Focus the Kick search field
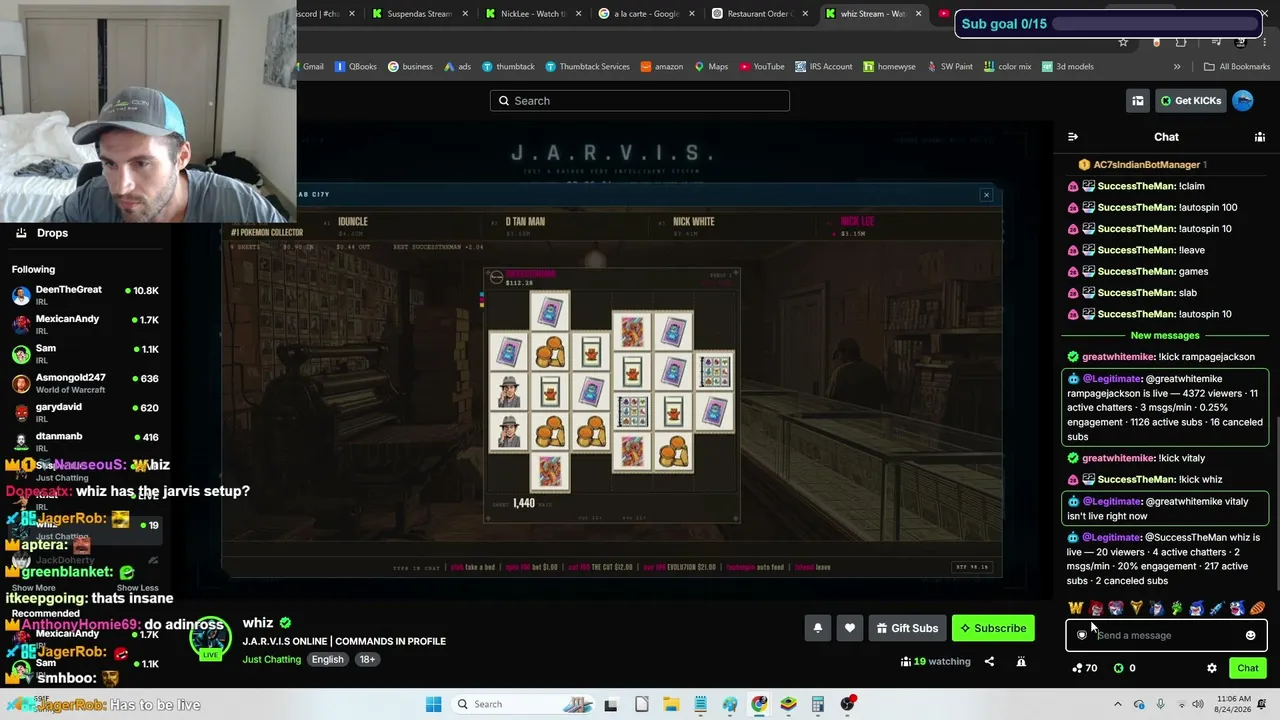The height and width of the screenshot is (720, 1280). tap(640, 101)
